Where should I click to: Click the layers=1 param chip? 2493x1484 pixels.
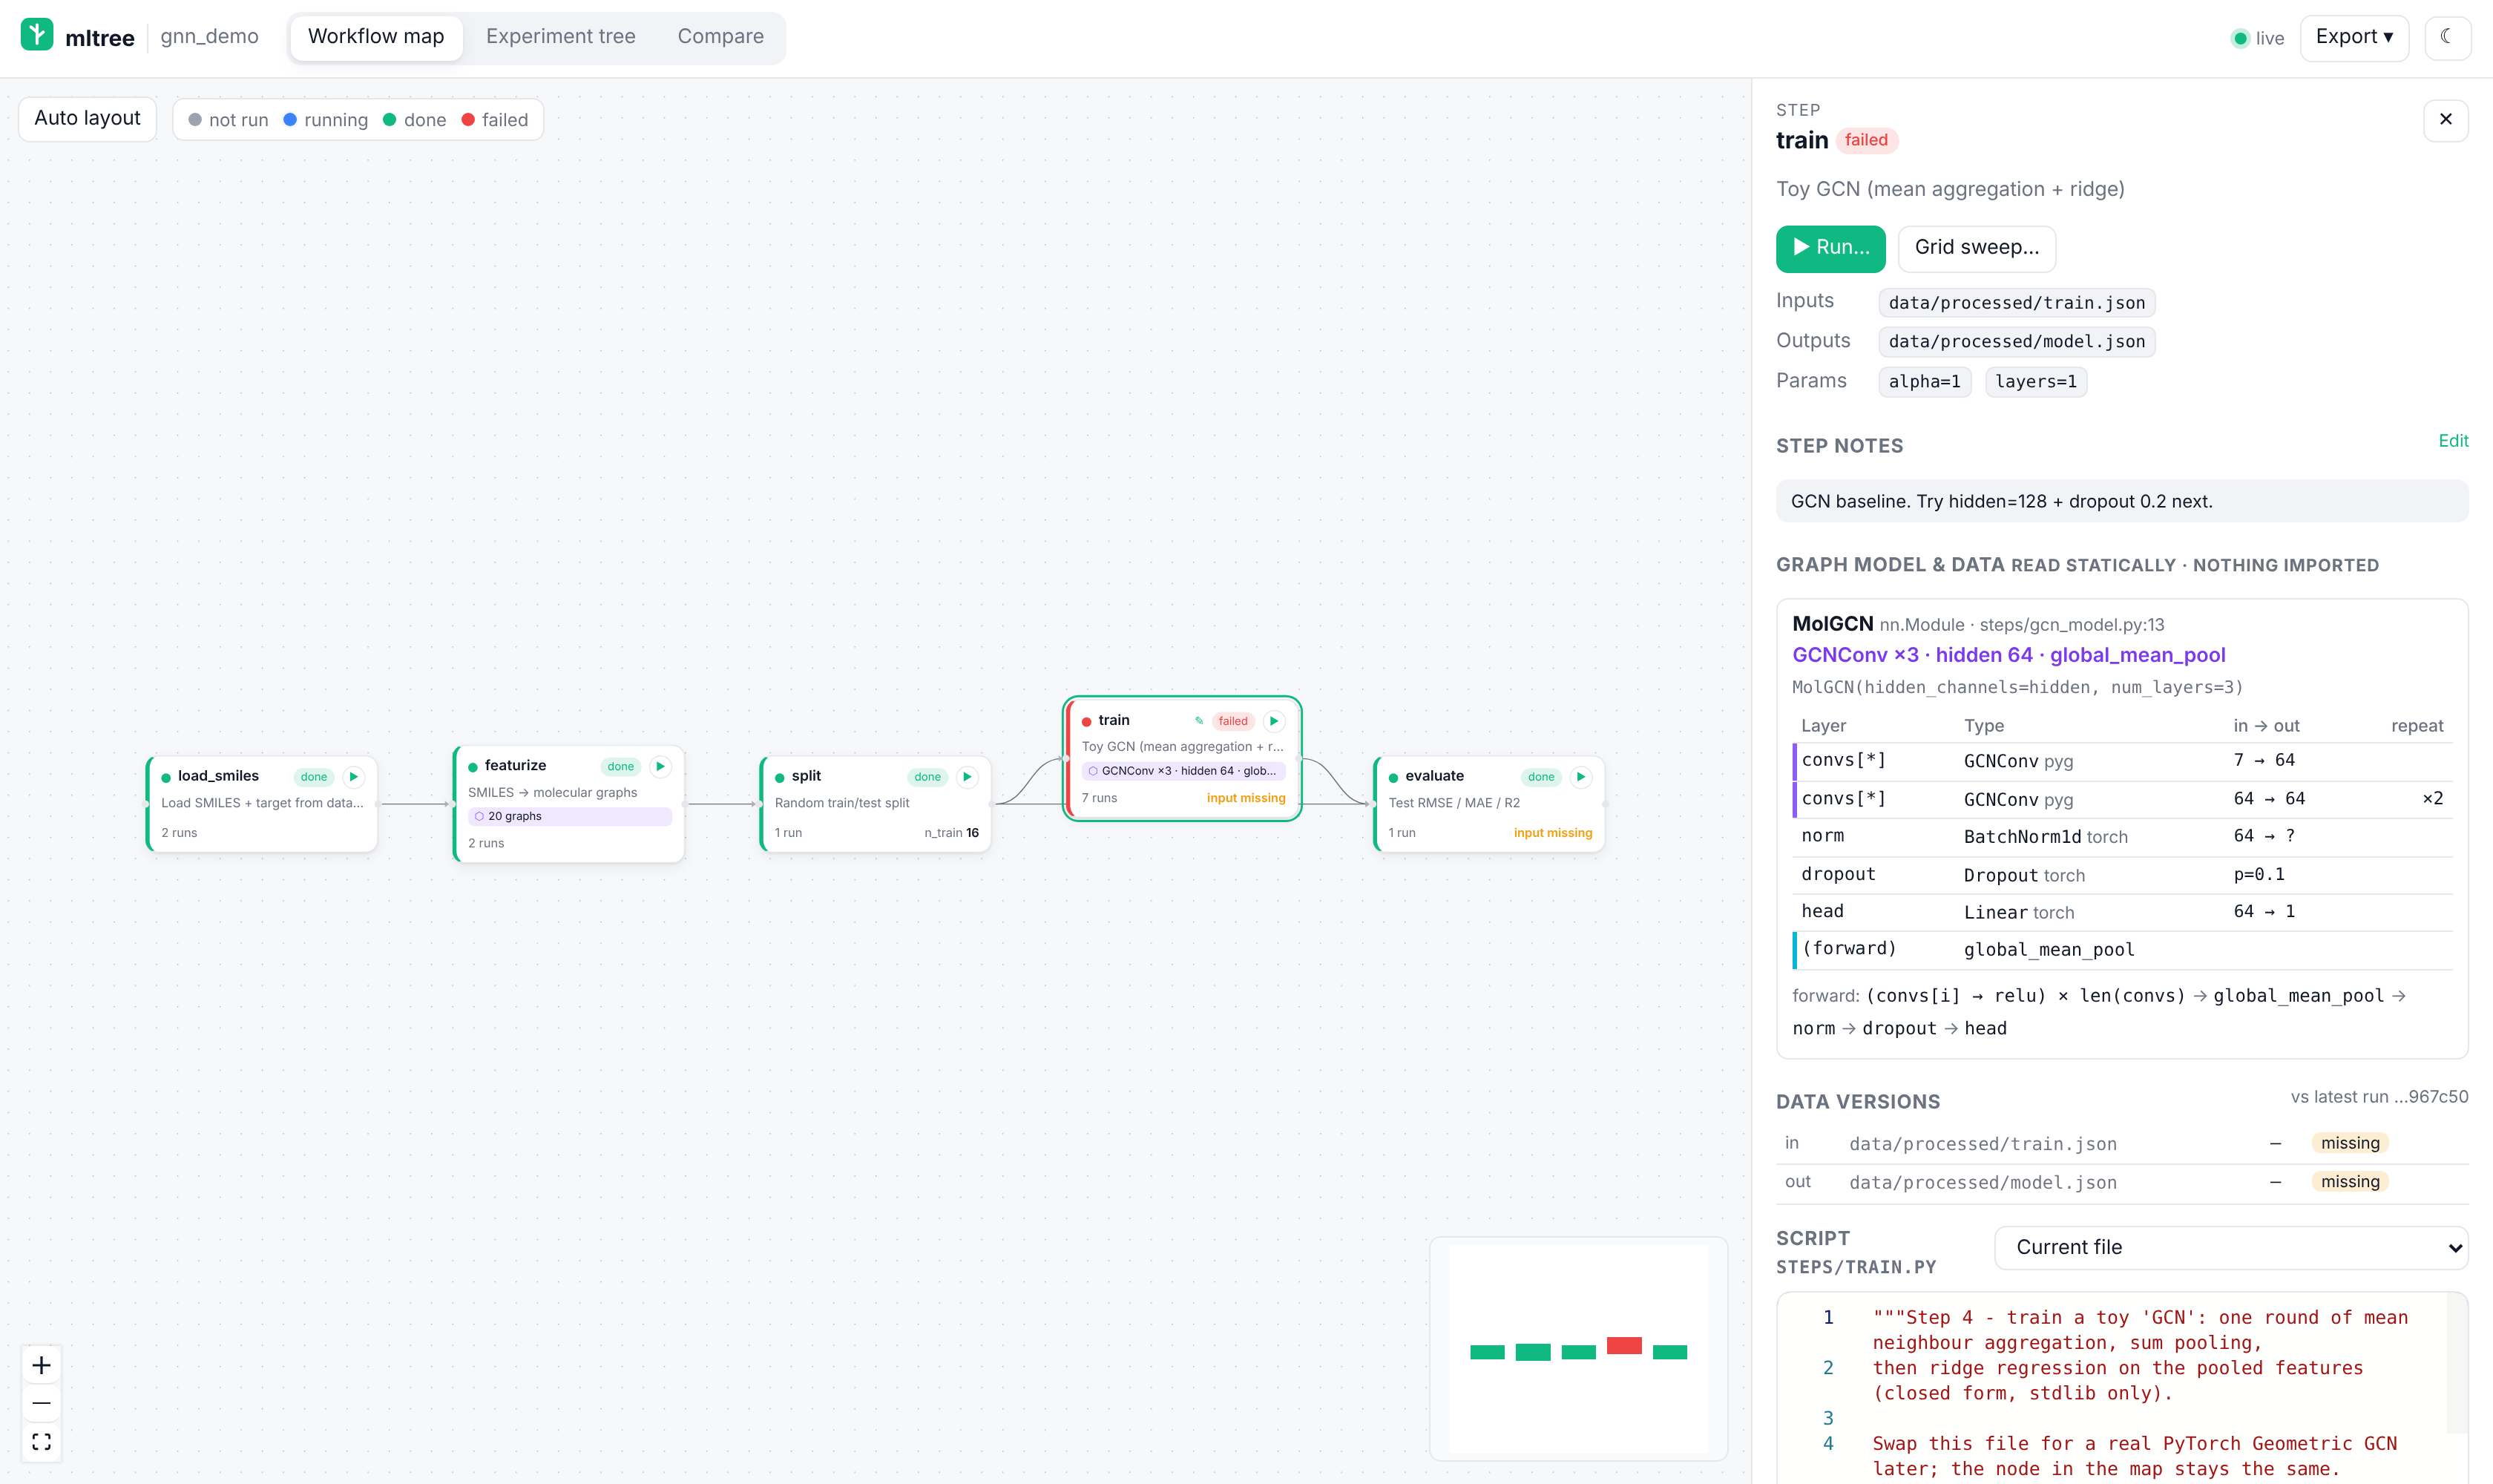pyautogui.click(x=2036, y=382)
